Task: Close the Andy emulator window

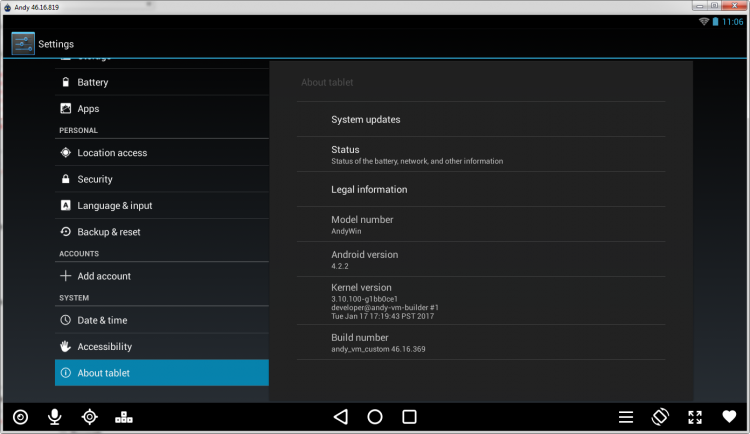Action: [x=735, y=6]
